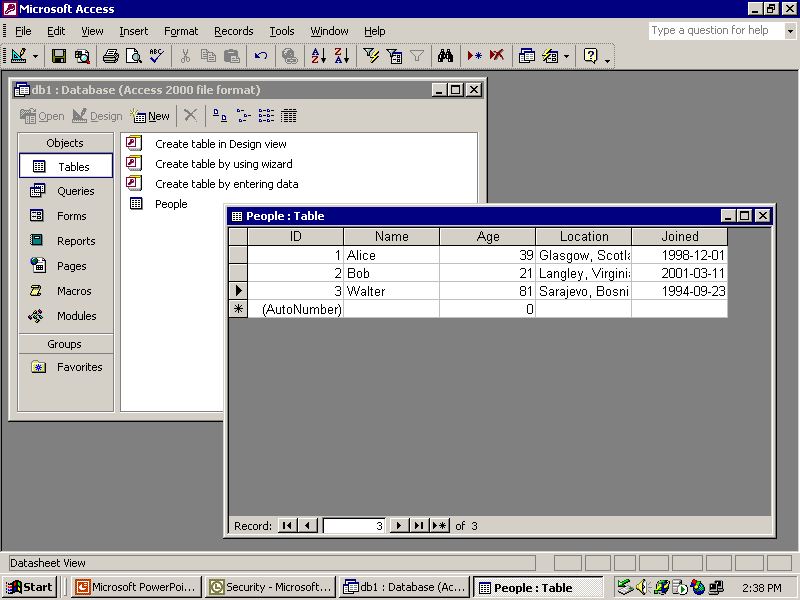This screenshot has height=600, width=800.
Task: Select the row selector for Bob's record
Action: [x=238, y=273]
